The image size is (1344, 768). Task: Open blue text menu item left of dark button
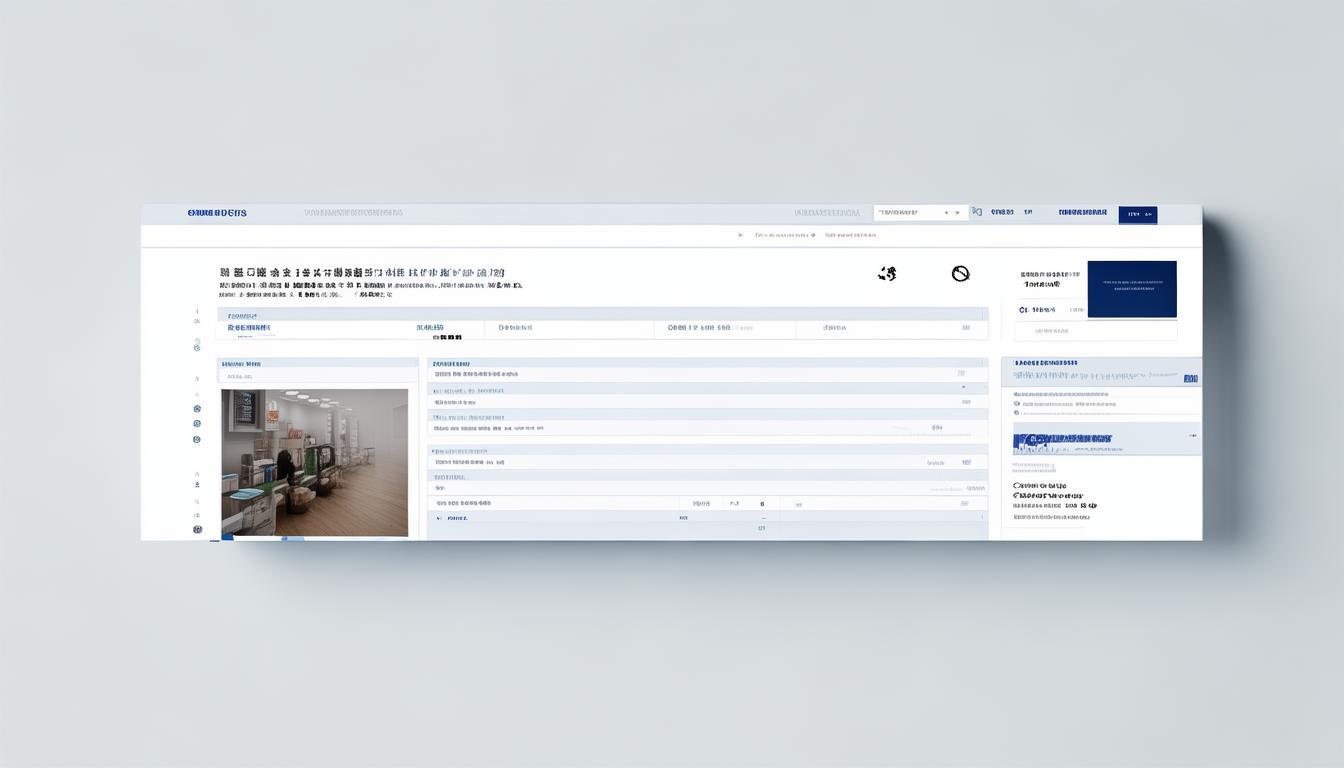[1082, 213]
